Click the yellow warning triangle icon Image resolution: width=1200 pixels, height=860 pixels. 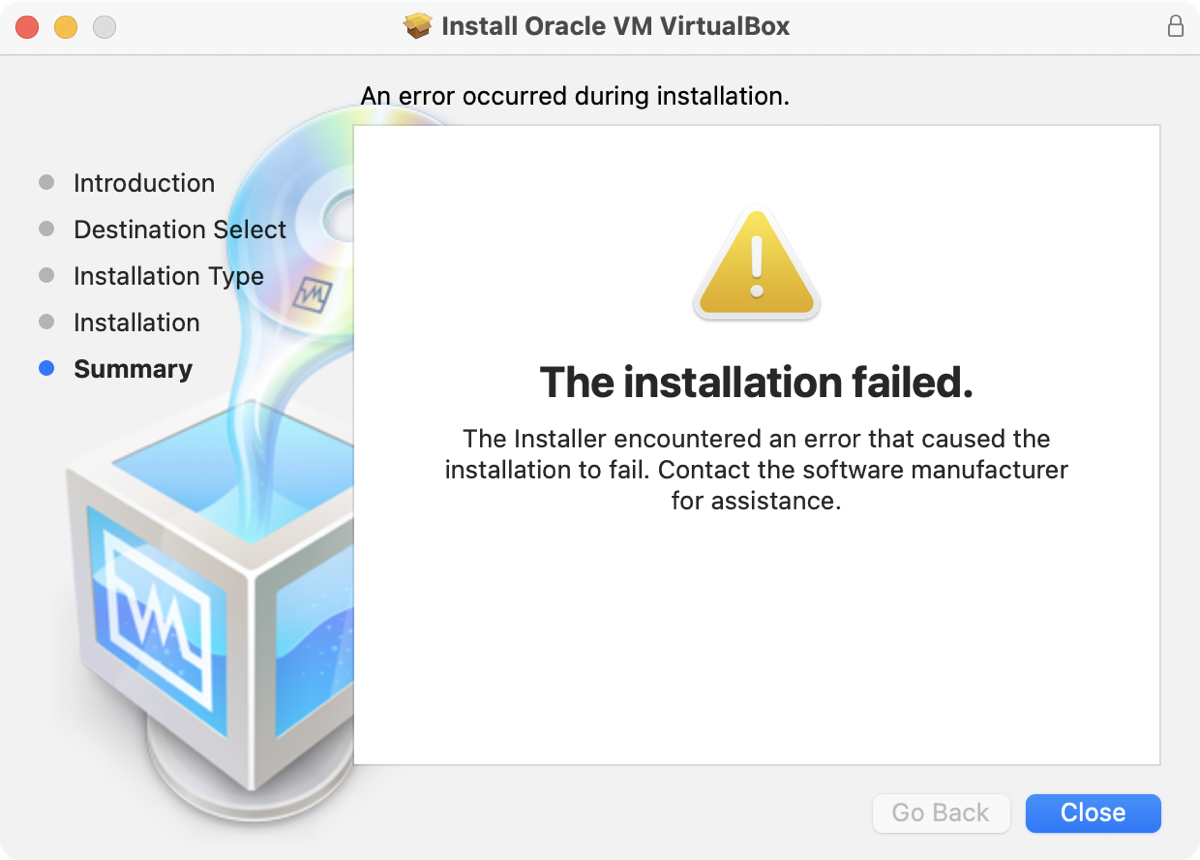point(756,265)
